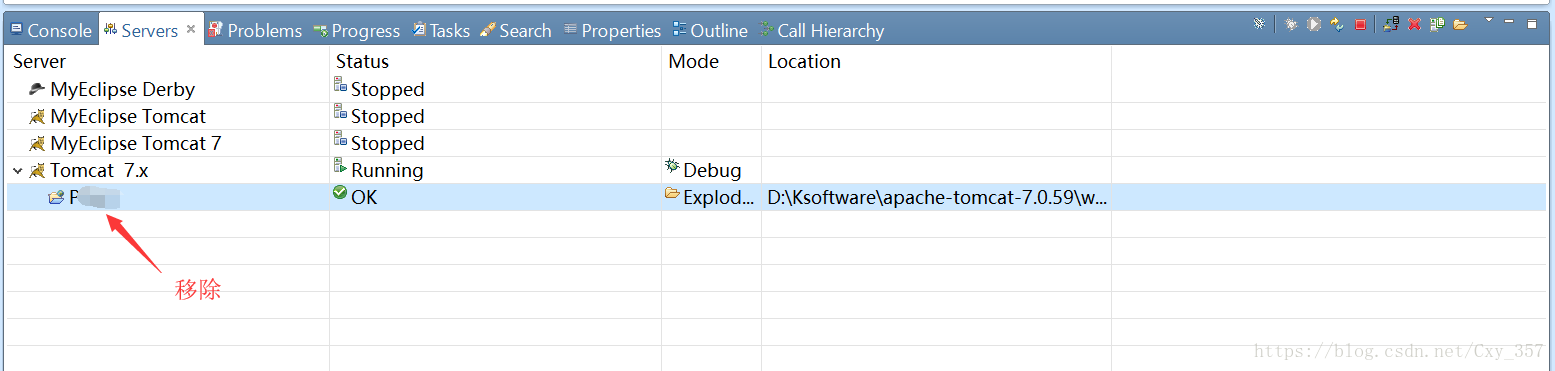Open the view menu triangle
The width and height of the screenshot is (1555, 371).
pos(1489,19)
